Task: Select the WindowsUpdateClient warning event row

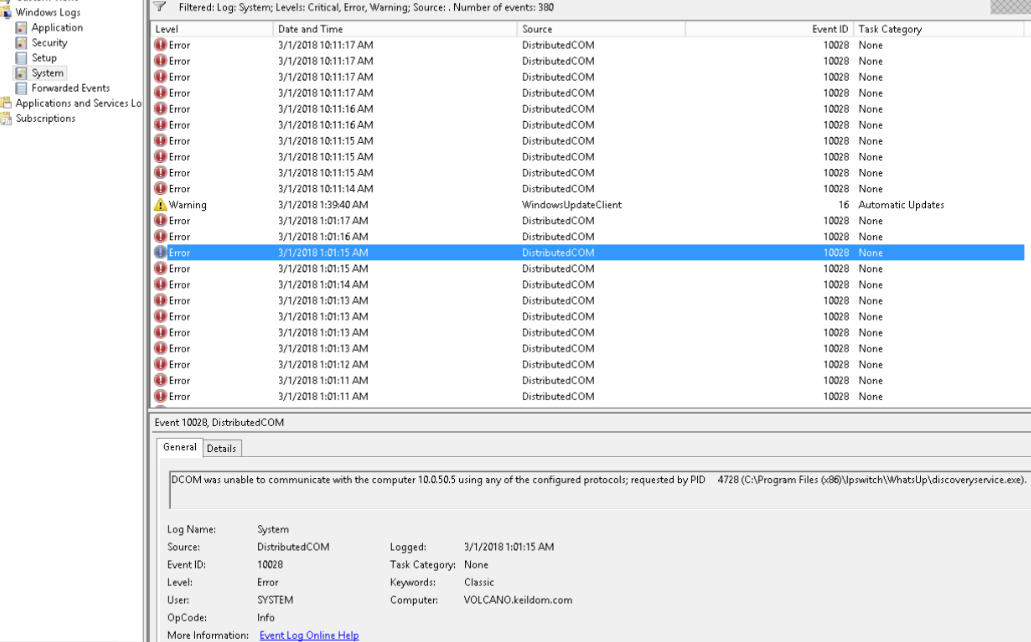Action: (x=571, y=205)
